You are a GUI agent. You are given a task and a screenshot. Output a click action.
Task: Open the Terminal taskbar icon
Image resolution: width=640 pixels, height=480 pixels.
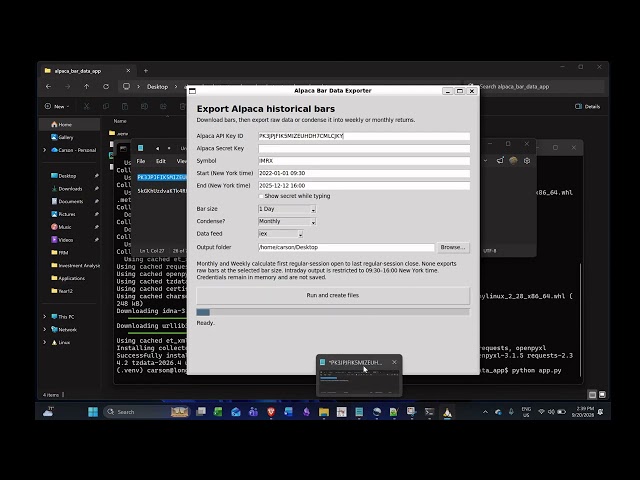click(429, 412)
